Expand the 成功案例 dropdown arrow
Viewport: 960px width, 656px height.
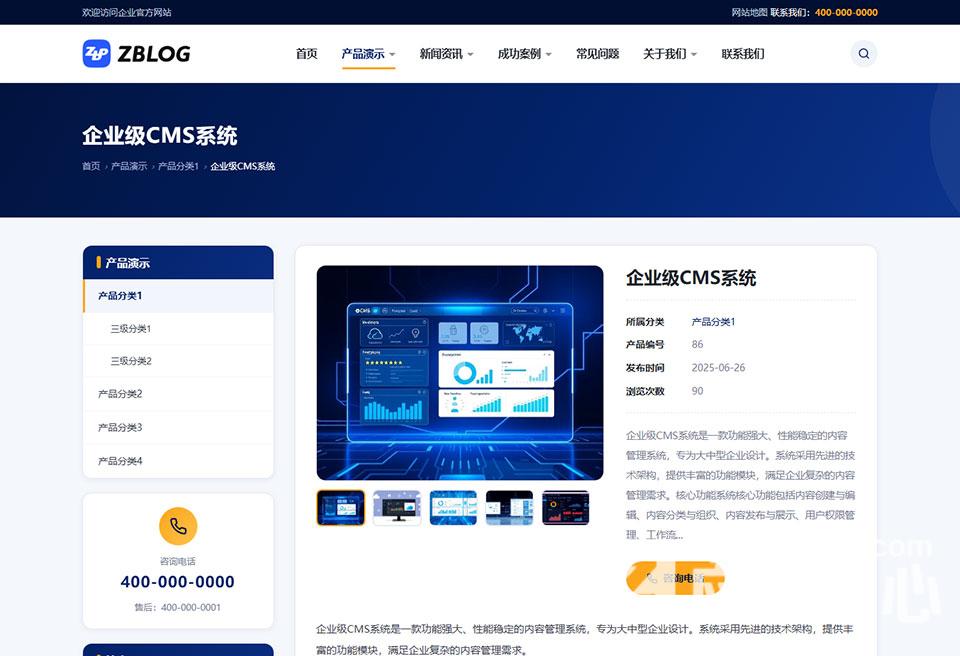pyautogui.click(x=549, y=55)
